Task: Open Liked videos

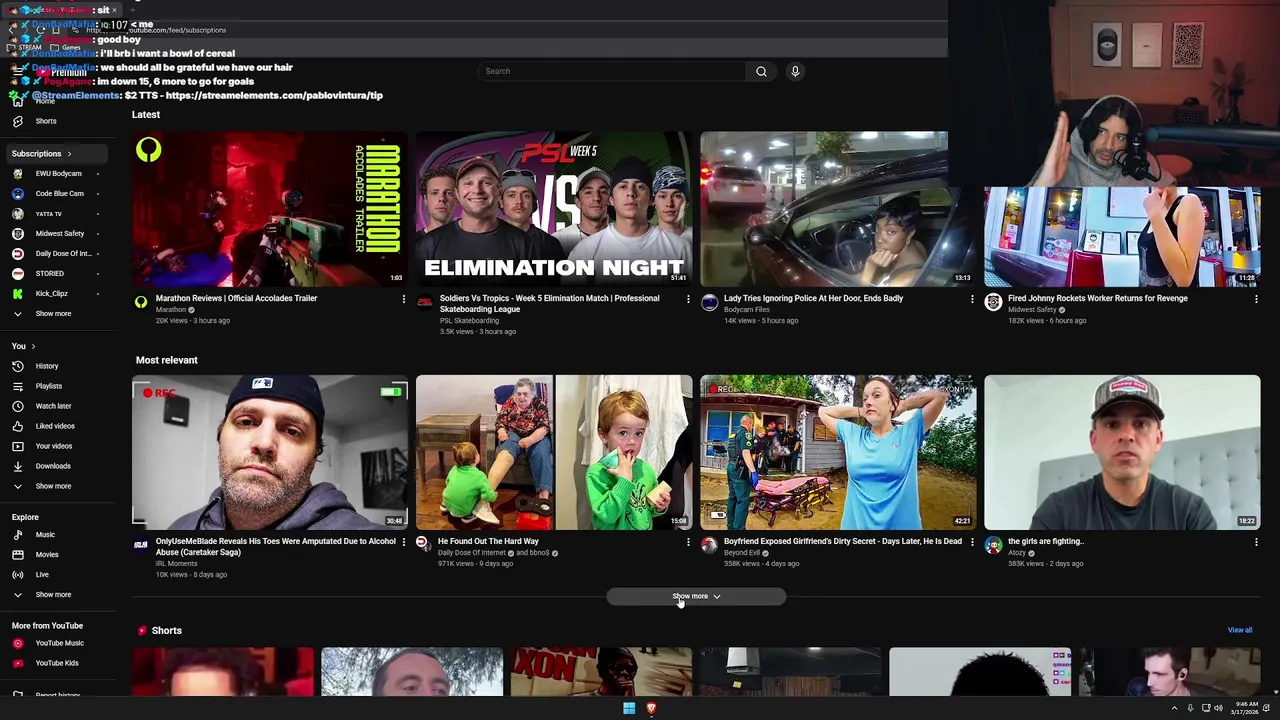Action: 55,426
